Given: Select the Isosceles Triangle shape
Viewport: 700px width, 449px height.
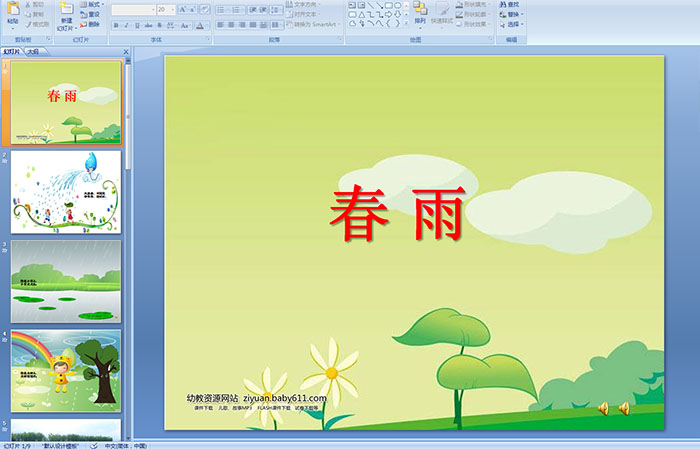Looking at the screenshot, I should tap(362, 15).
